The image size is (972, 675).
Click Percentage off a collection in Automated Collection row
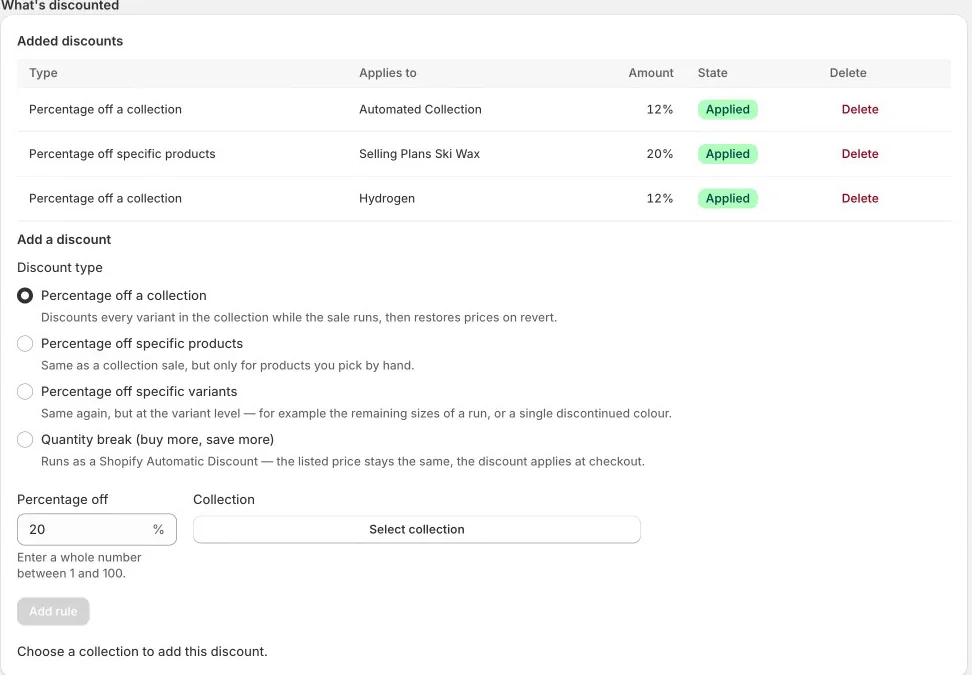105,109
